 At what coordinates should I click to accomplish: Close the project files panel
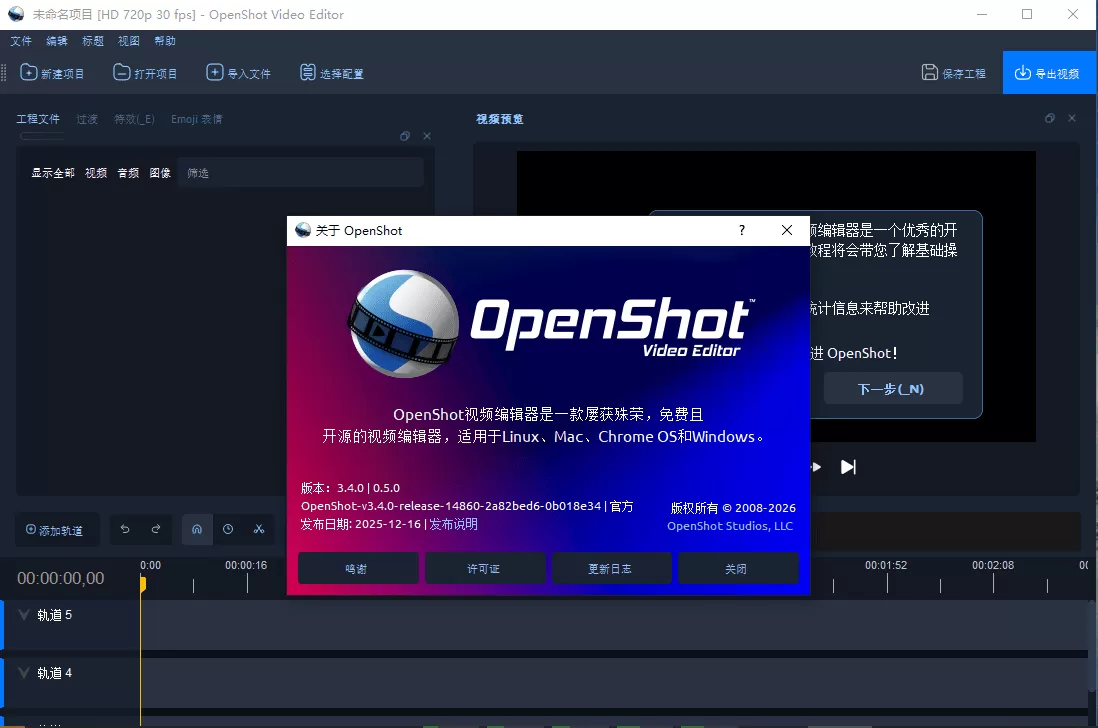click(427, 136)
